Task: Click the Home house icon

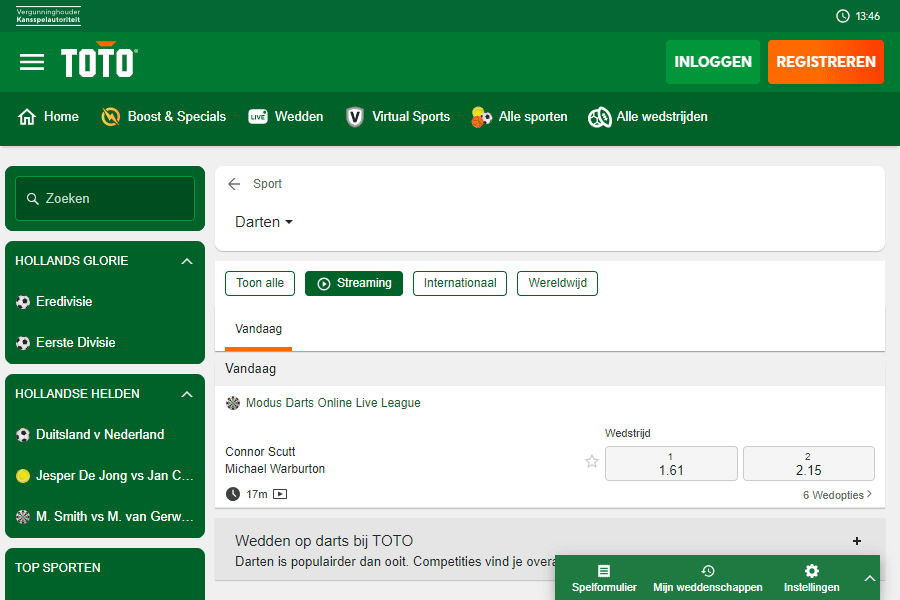Action: point(26,117)
